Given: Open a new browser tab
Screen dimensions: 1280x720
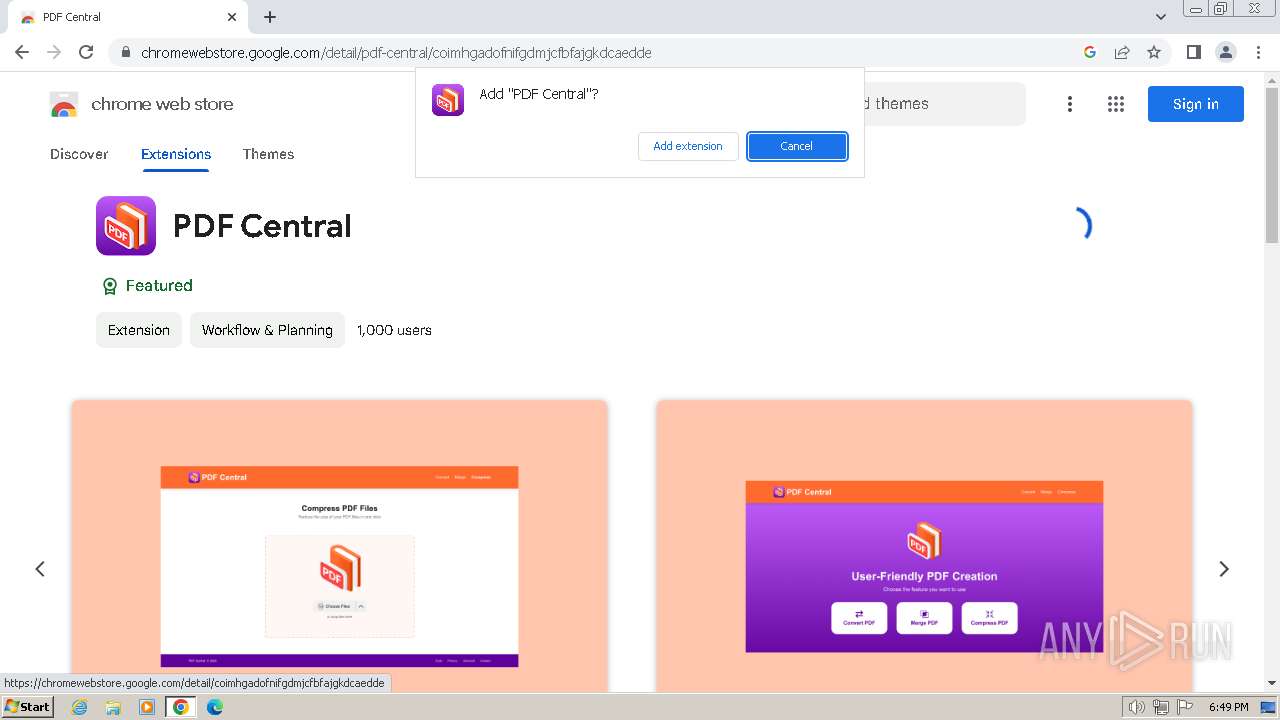Looking at the screenshot, I should pos(270,17).
